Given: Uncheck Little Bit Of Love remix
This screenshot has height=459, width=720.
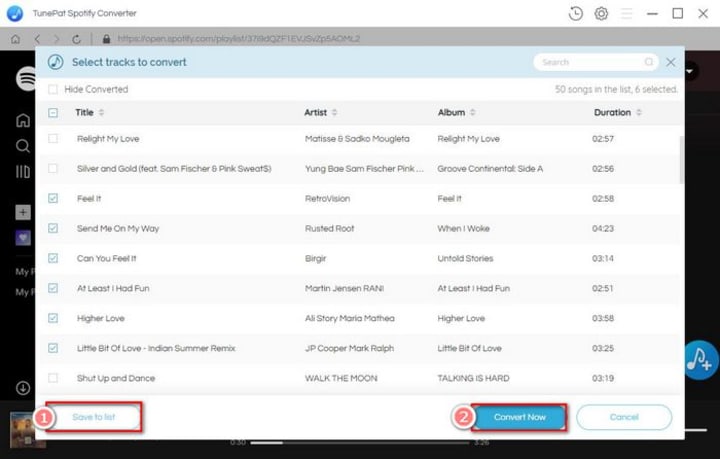Looking at the screenshot, I should tap(53, 348).
